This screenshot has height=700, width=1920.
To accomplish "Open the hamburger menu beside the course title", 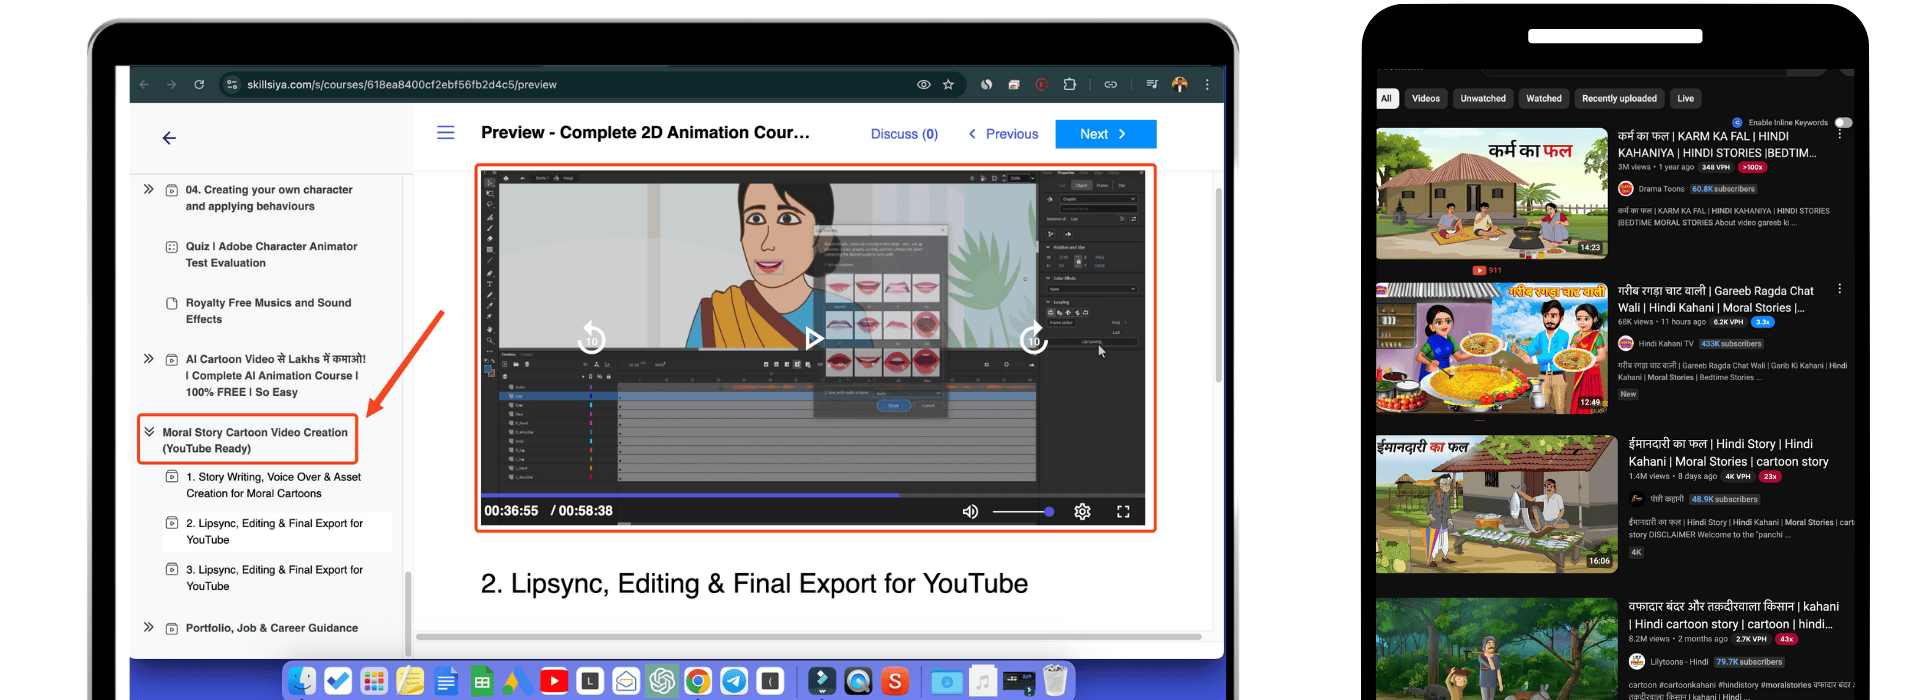I will click(x=446, y=133).
